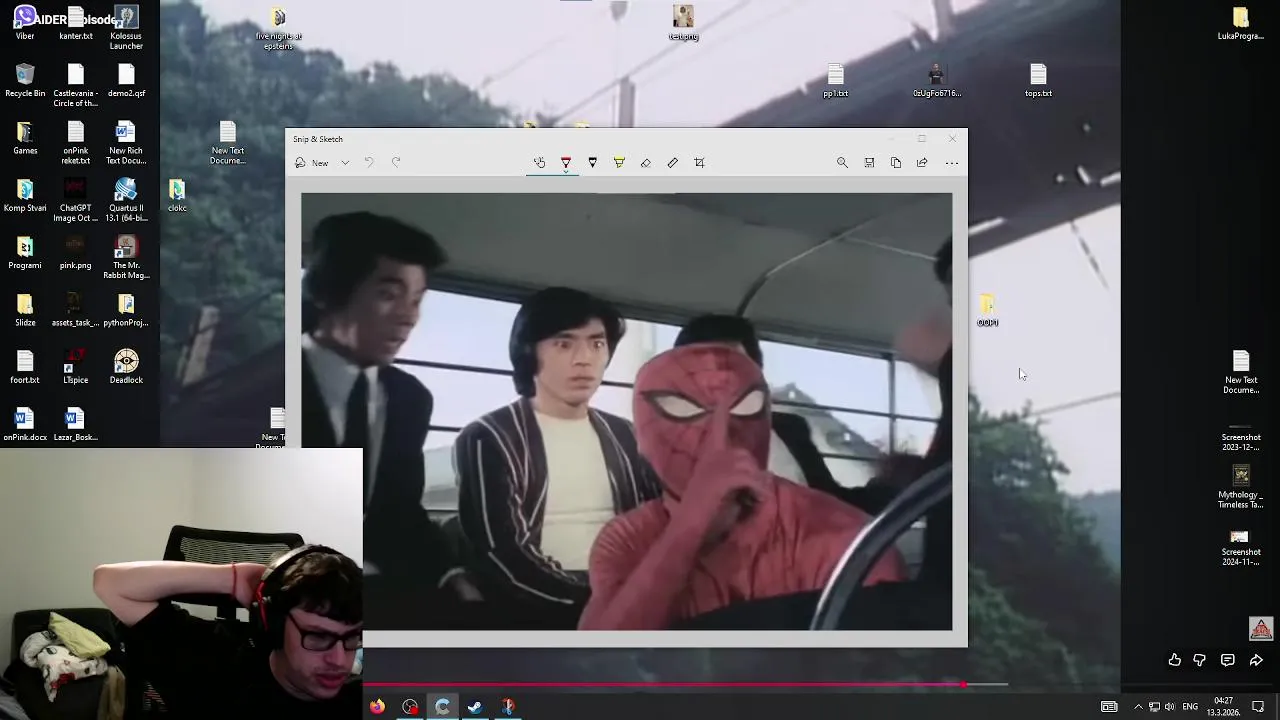Select the pp1.txt desktop file
The image size is (1280, 720).
pos(836,81)
